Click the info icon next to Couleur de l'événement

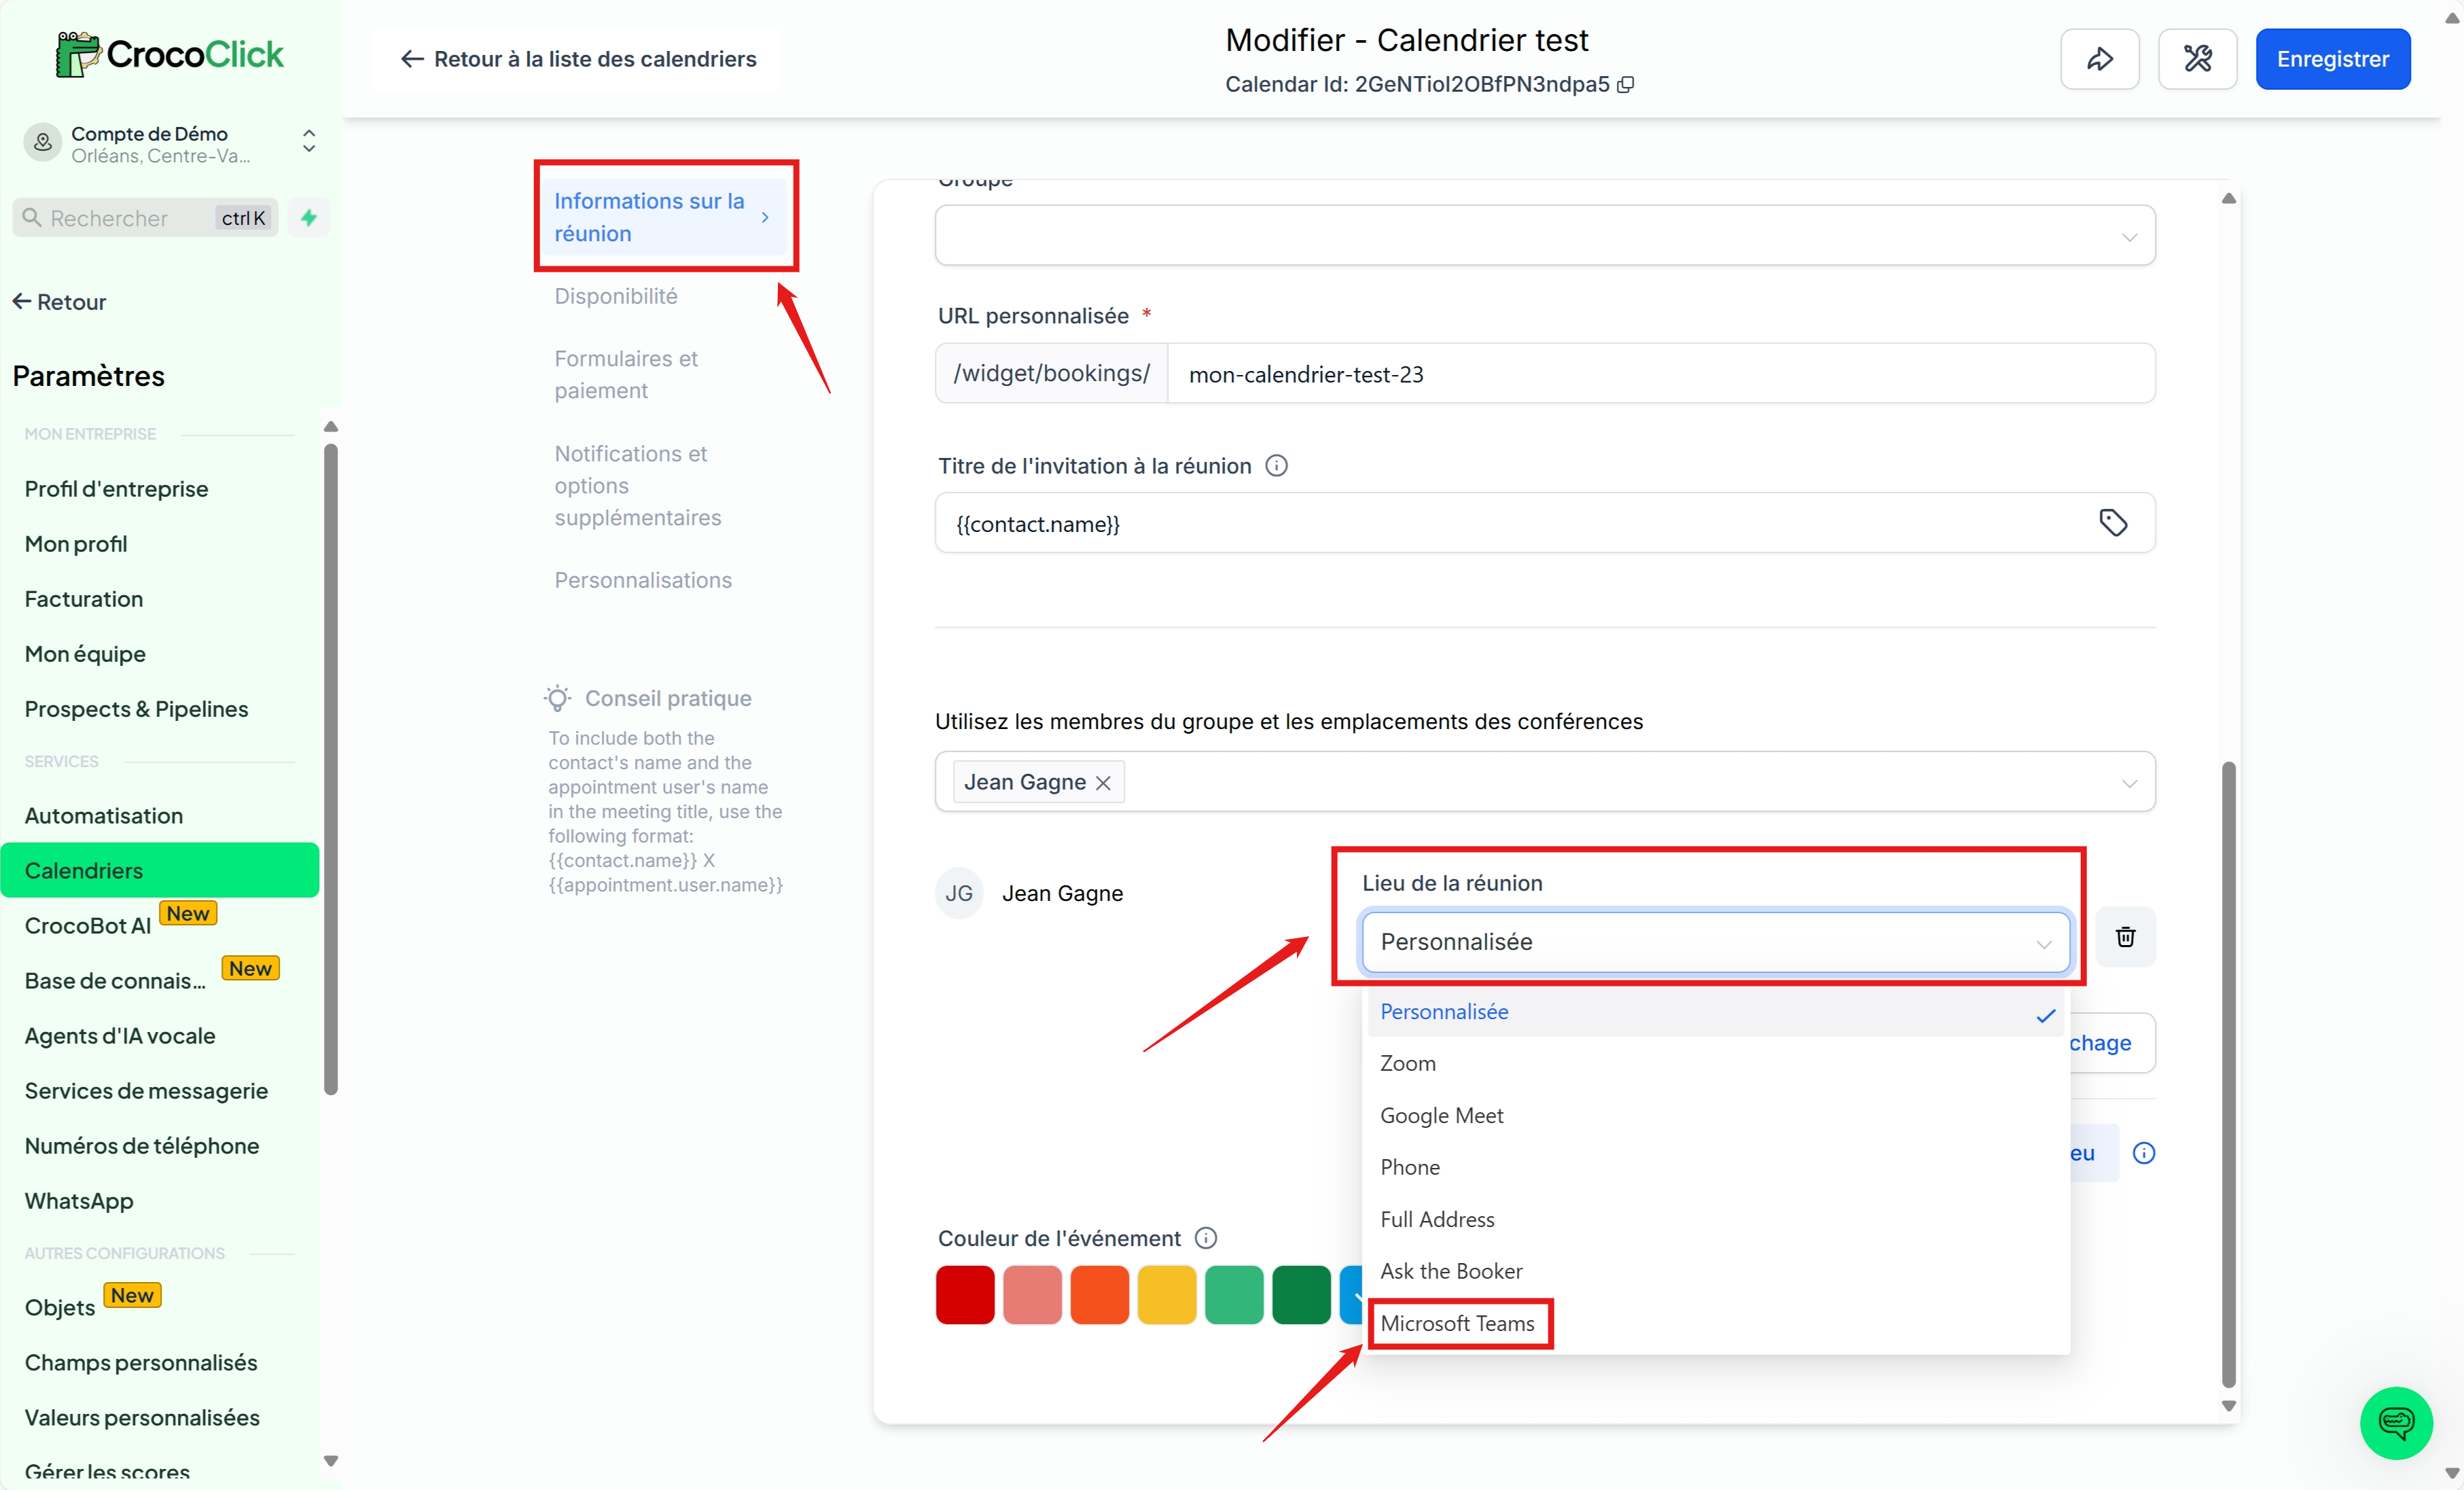(x=1206, y=1238)
